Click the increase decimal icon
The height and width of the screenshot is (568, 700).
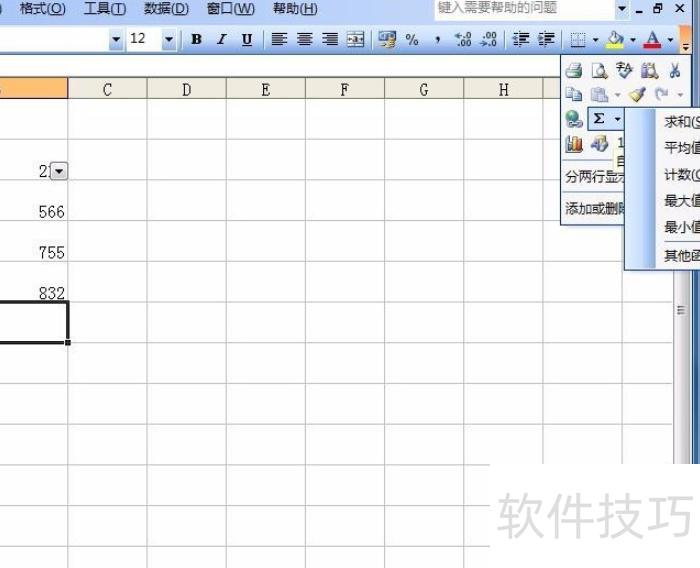[x=463, y=40]
